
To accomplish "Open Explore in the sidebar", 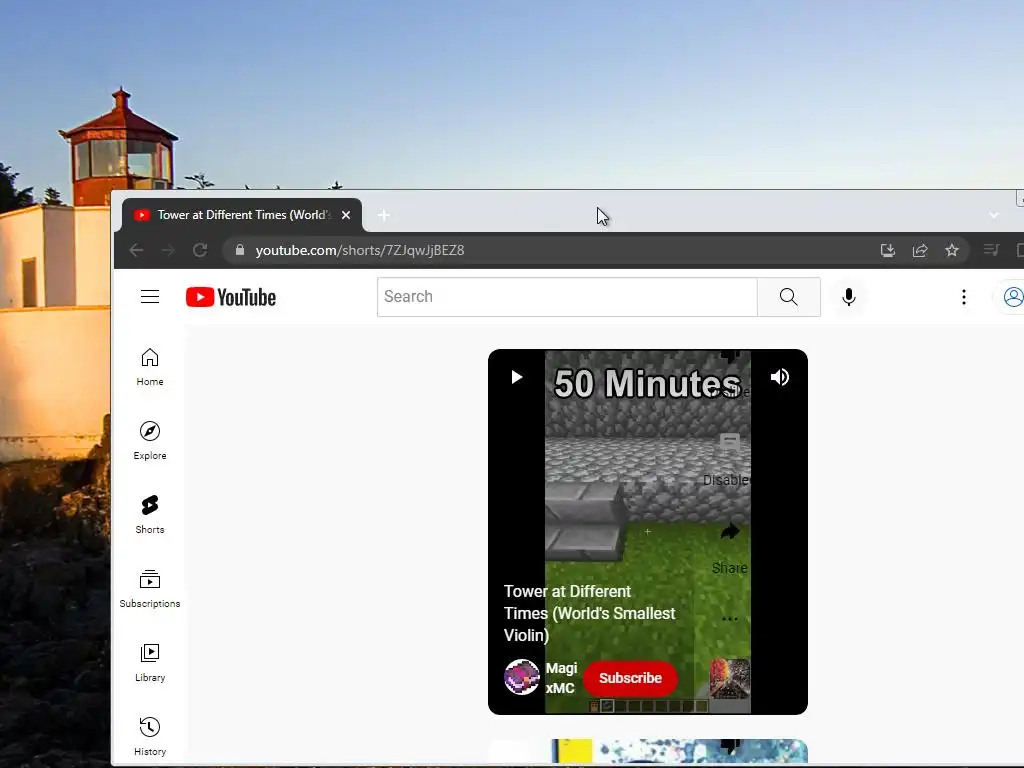I will 150,441.
